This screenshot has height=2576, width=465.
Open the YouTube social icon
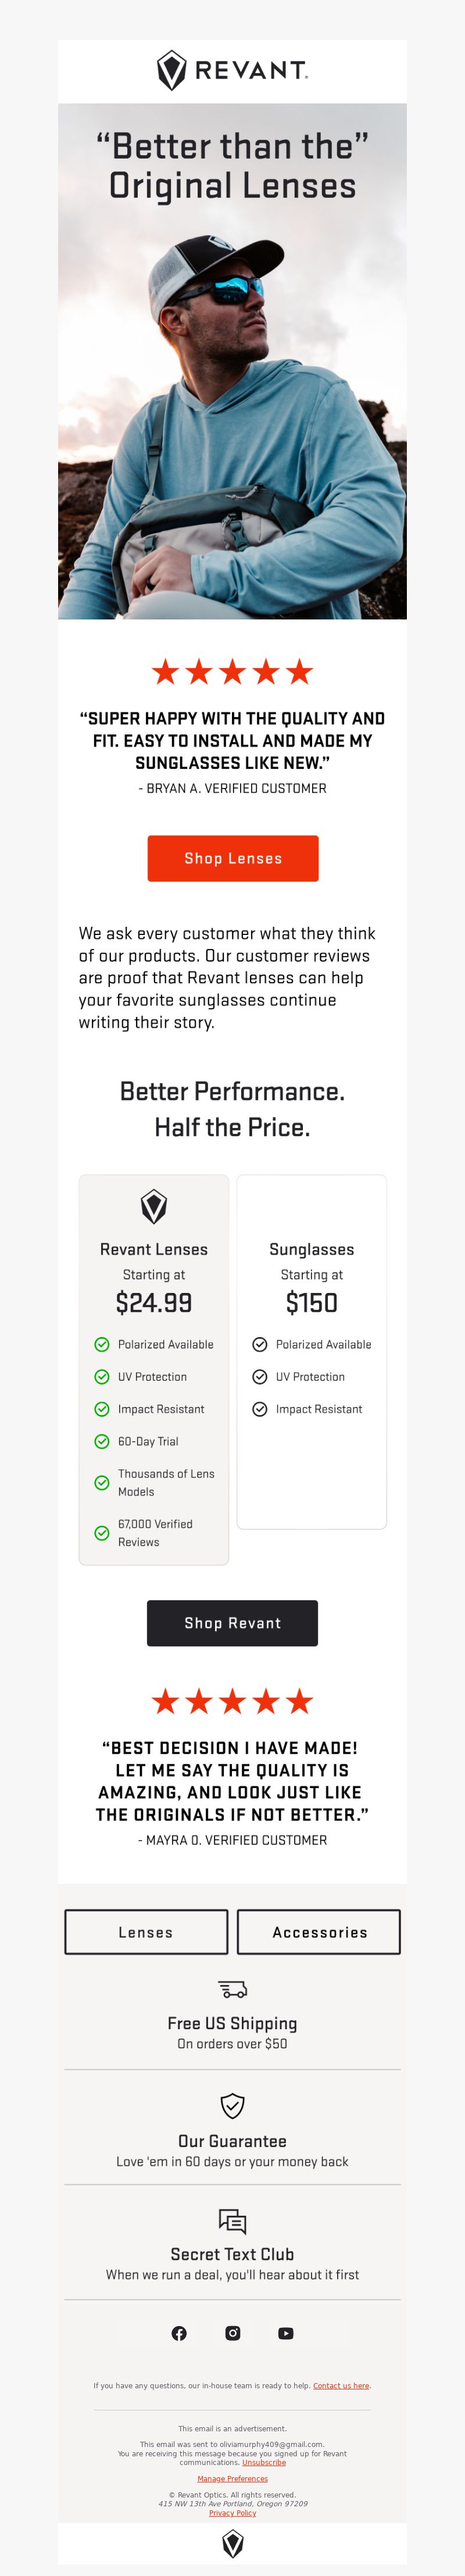(x=286, y=2333)
